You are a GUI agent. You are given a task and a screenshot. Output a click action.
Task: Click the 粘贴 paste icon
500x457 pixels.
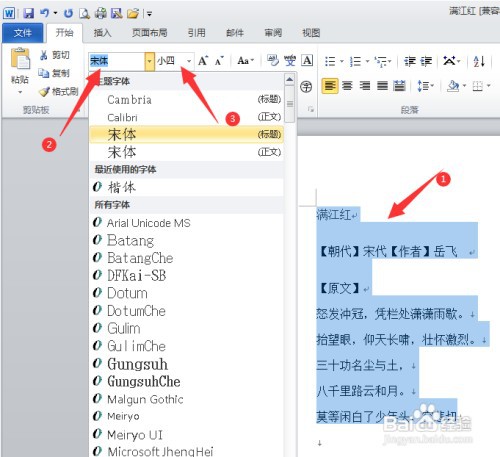[20, 59]
